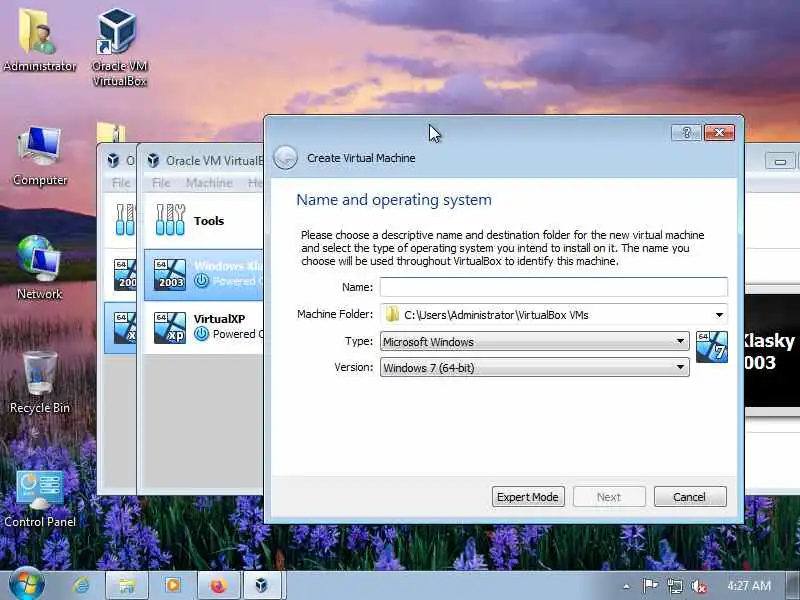This screenshot has width=800, height=600.
Task: Expand the Machine Folder dropdown
Action: (719, 315)
